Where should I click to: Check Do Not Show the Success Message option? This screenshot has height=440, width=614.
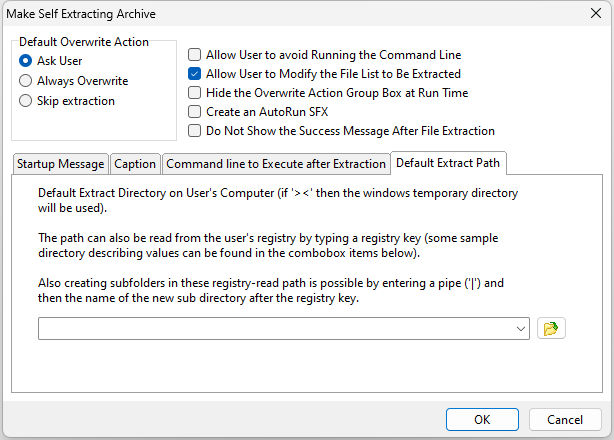(195, 131)
